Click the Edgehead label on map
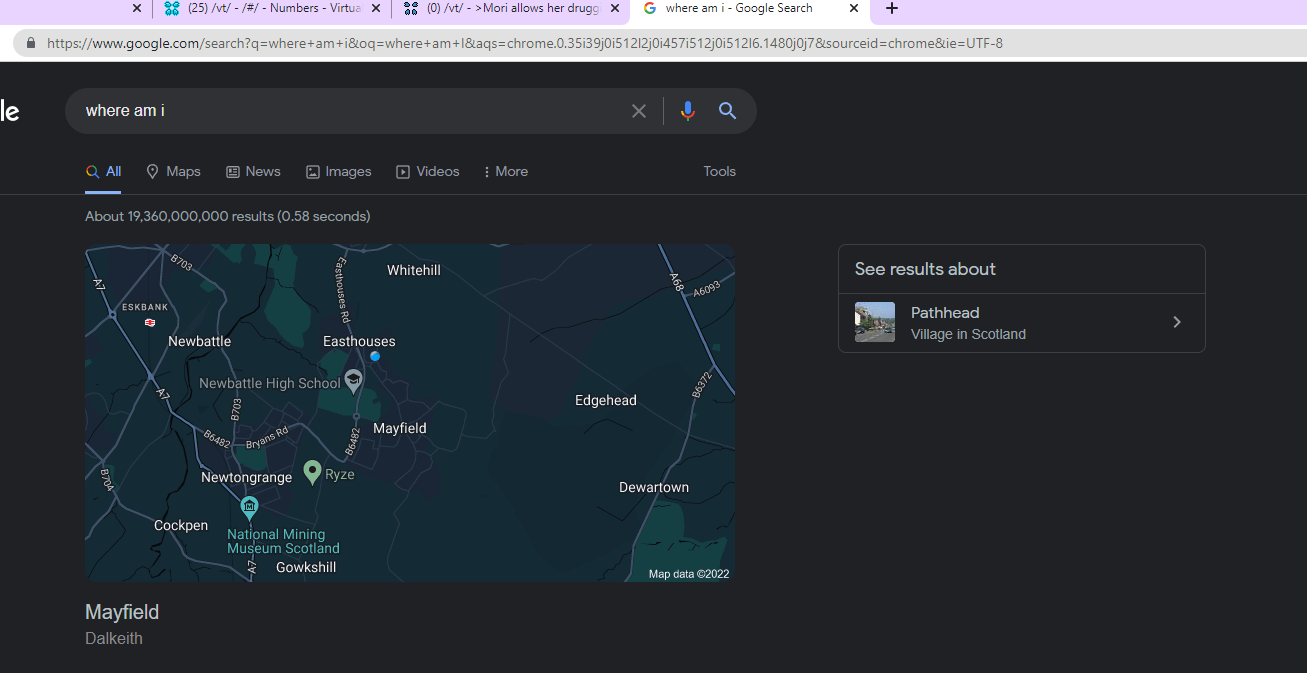The width and height of the screenshot is (1307, 673). coord(606,401)
